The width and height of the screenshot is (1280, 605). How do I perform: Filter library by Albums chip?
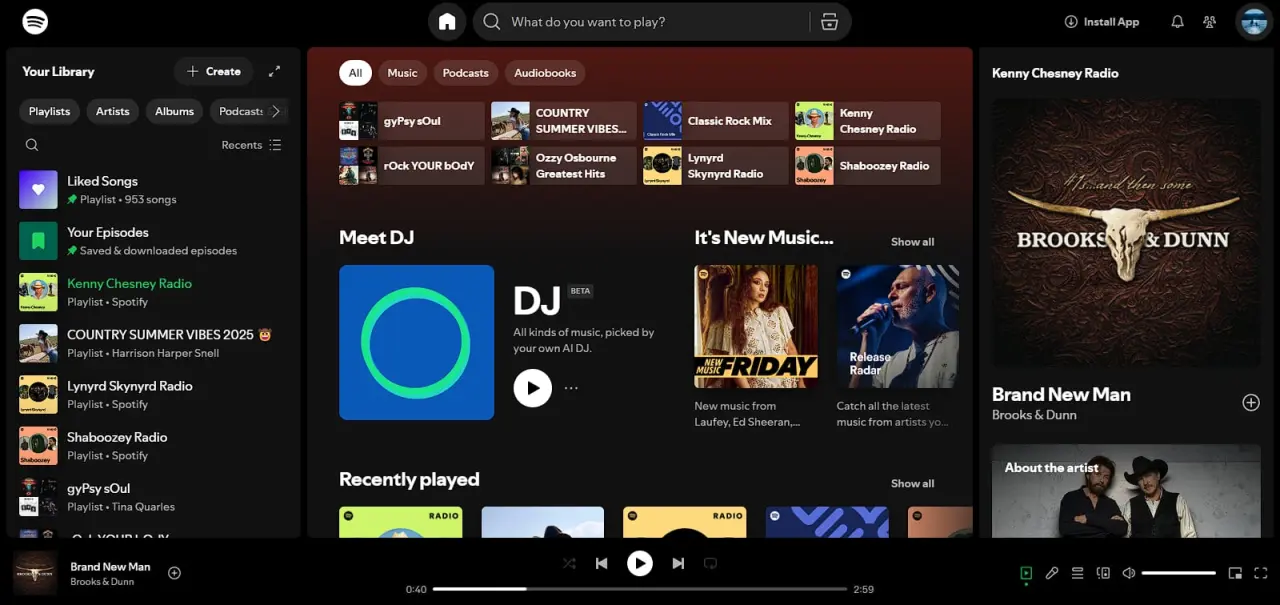(x=174, y=111)
